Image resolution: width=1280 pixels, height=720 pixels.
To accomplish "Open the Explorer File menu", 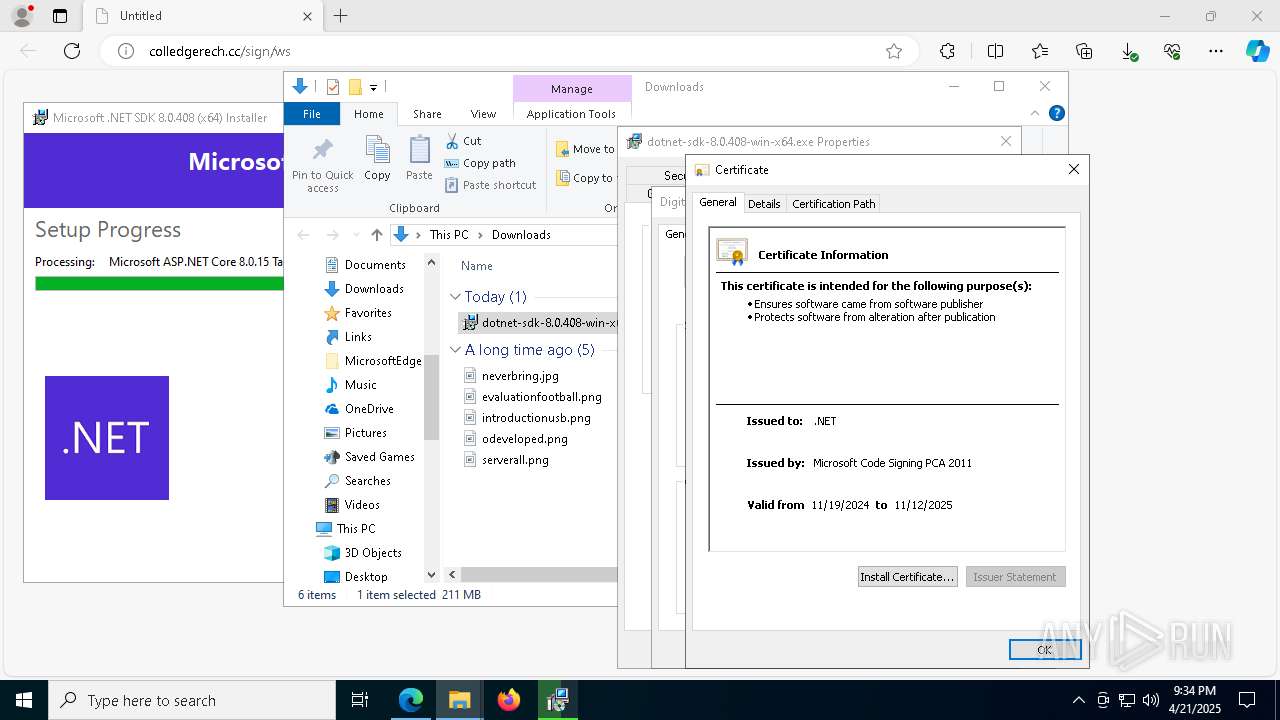I will tap(312, 114).
